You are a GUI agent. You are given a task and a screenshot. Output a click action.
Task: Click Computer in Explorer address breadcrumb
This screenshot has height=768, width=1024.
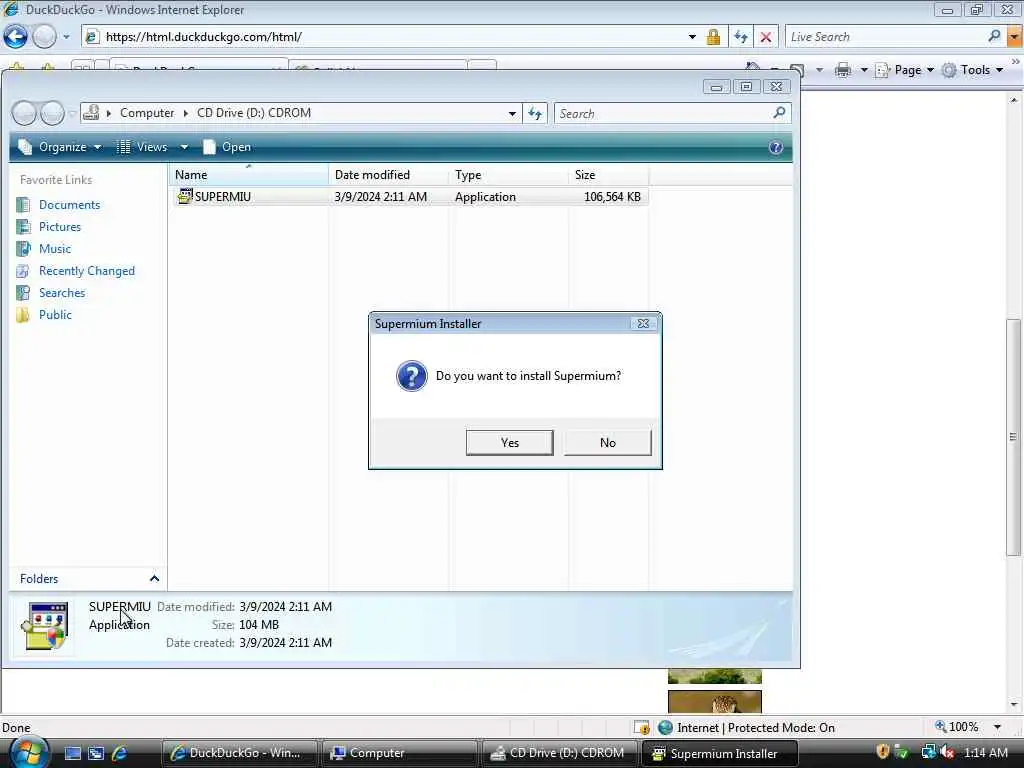click(147, 113)
